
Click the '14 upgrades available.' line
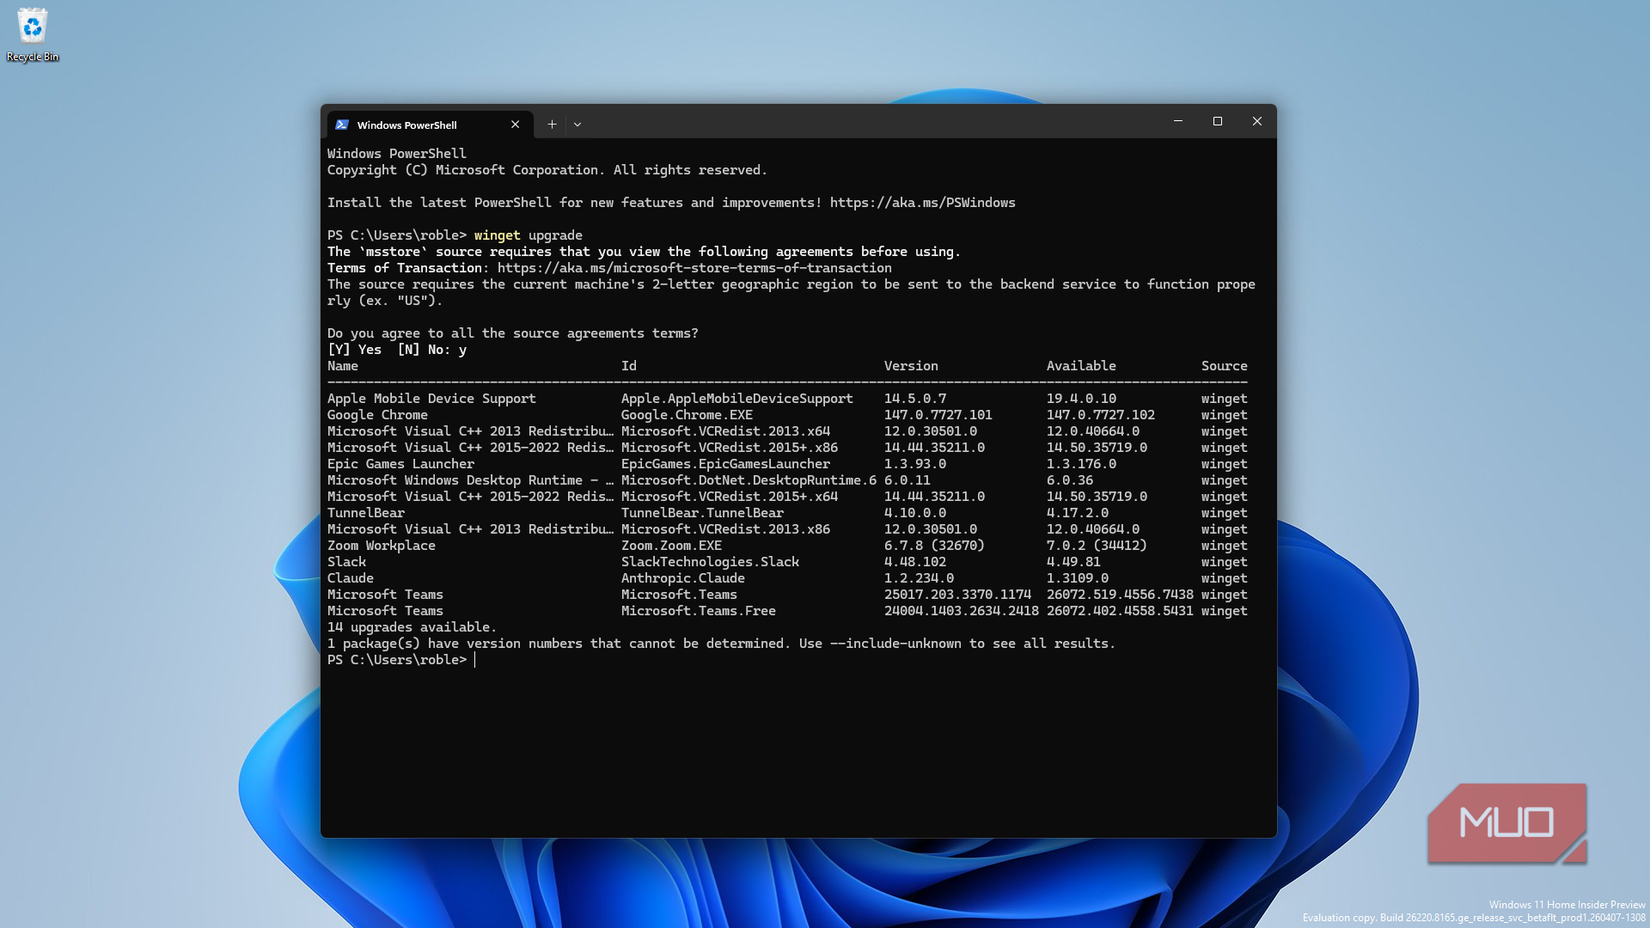[412, 627]
